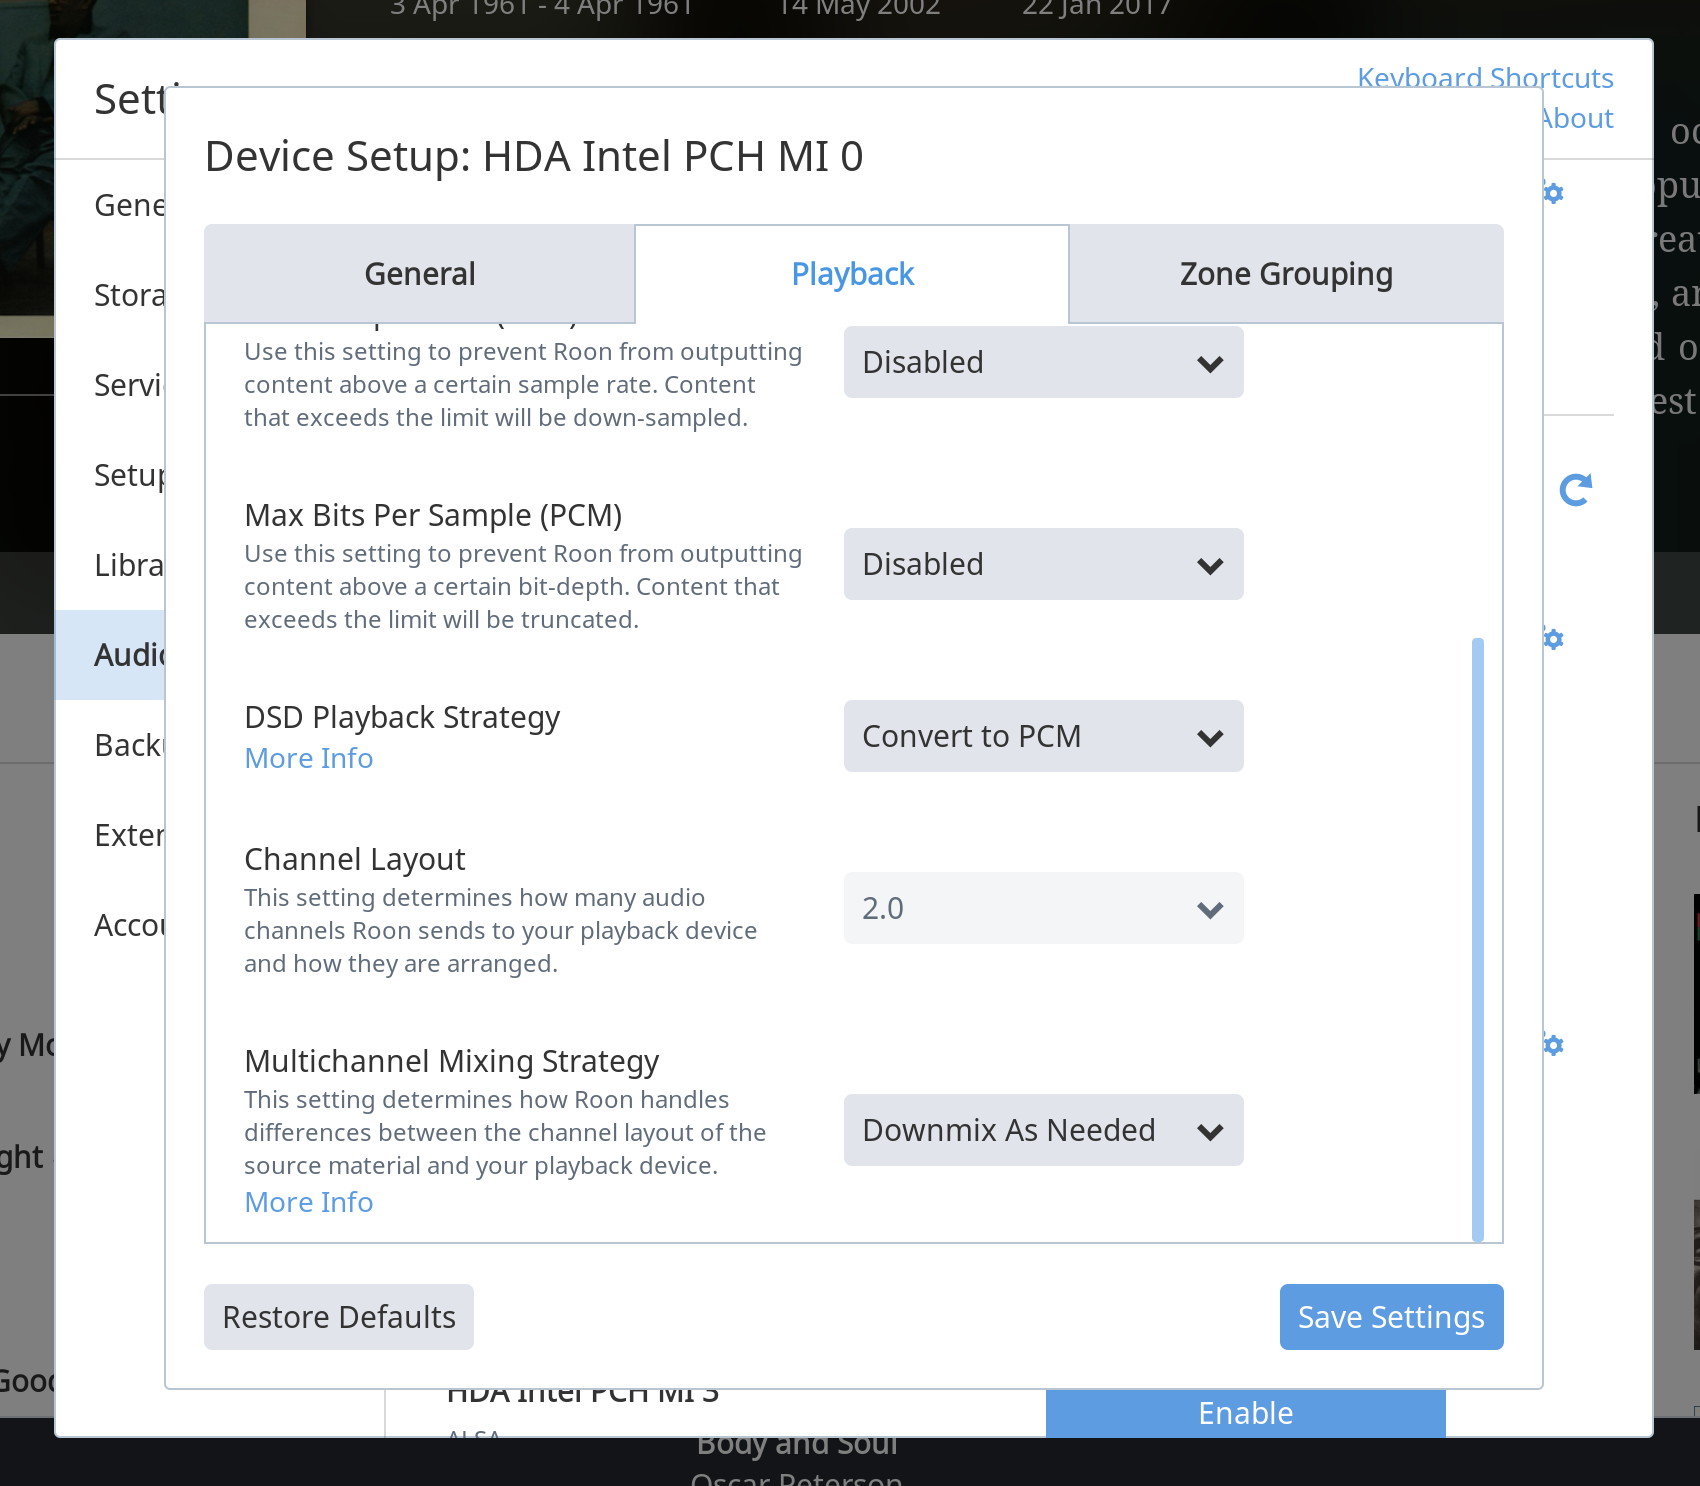Select the Backups settings category
1700x1486 pixels.
tap(110, 745)
